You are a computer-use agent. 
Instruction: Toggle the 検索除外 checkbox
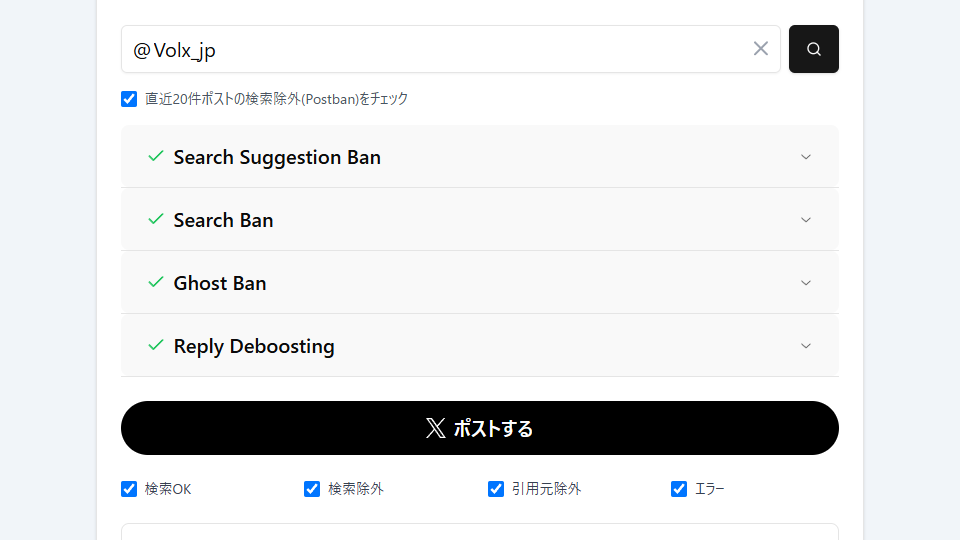[x=312, y=489]
